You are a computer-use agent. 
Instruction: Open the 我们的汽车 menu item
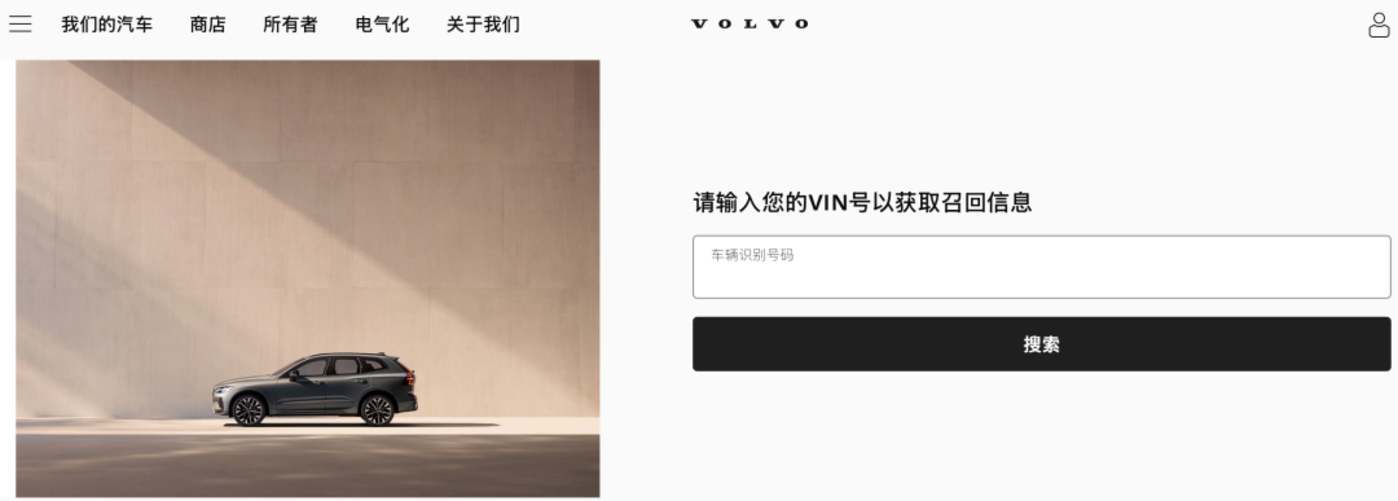(107, 24)
